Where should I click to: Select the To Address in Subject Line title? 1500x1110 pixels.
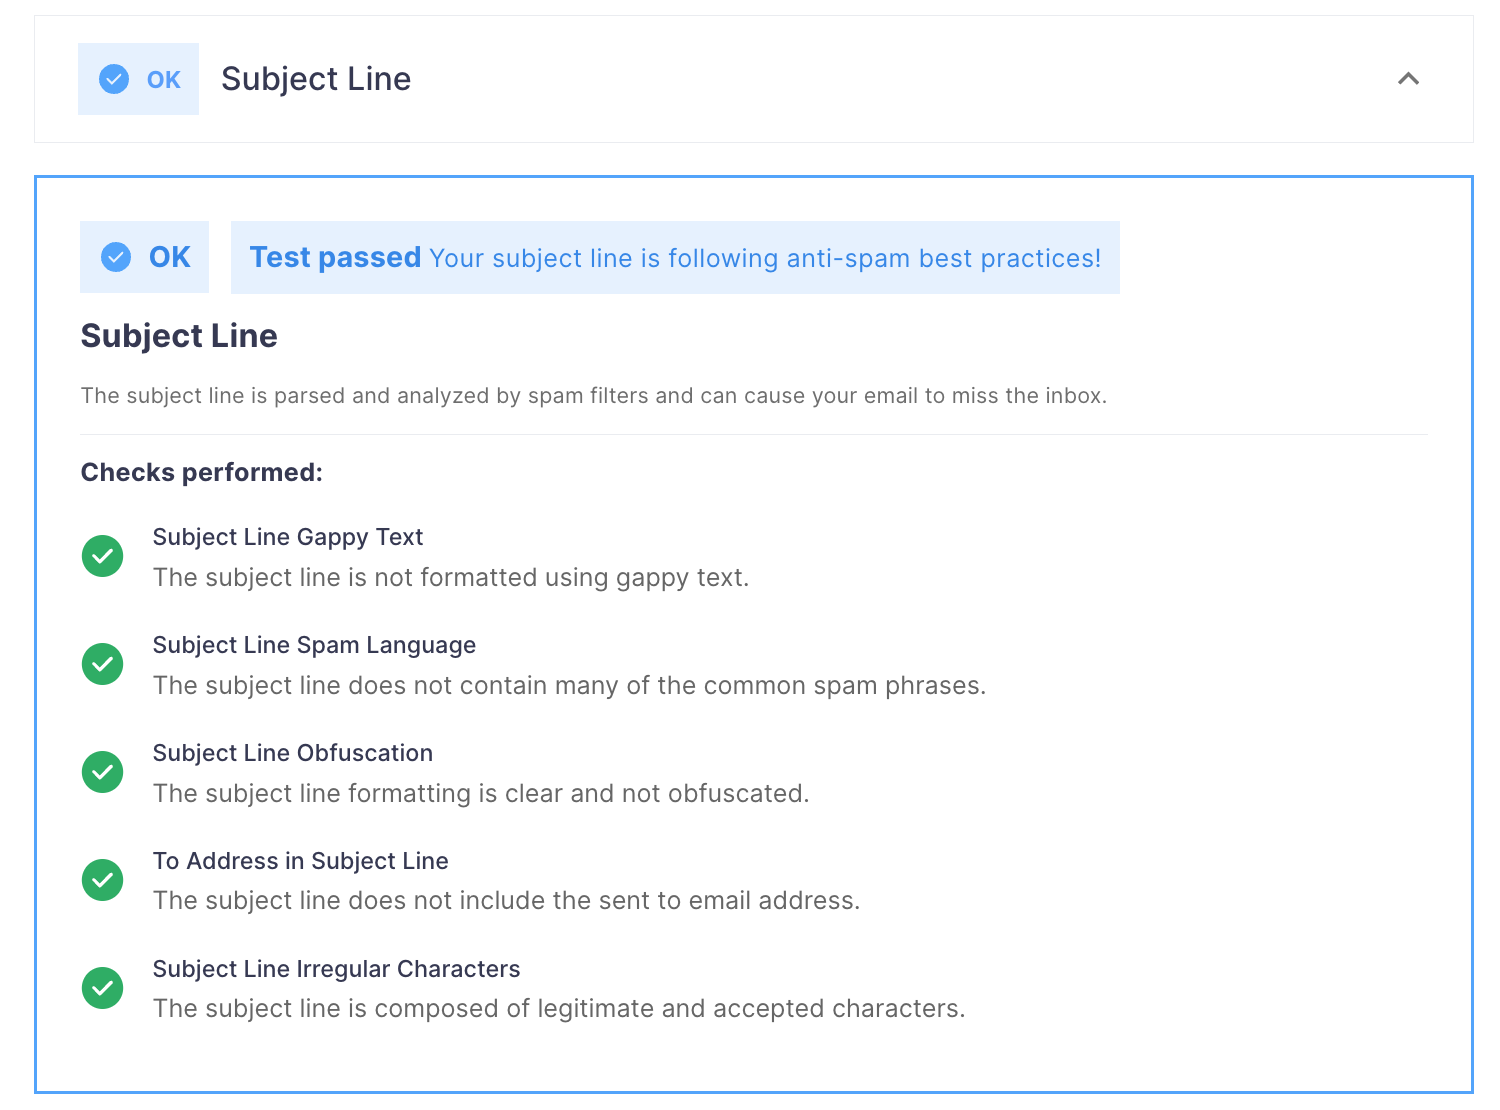300,861
